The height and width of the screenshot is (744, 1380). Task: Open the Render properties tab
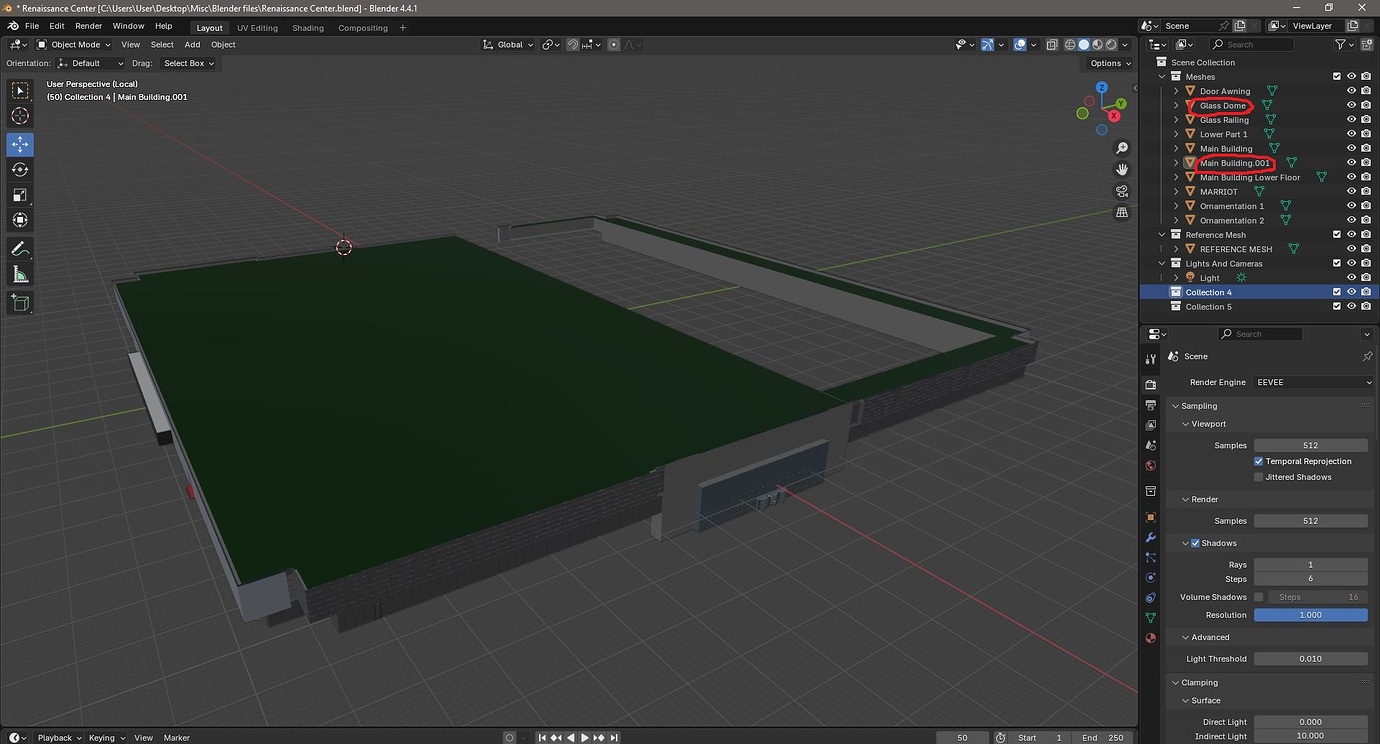(1151, 385)
